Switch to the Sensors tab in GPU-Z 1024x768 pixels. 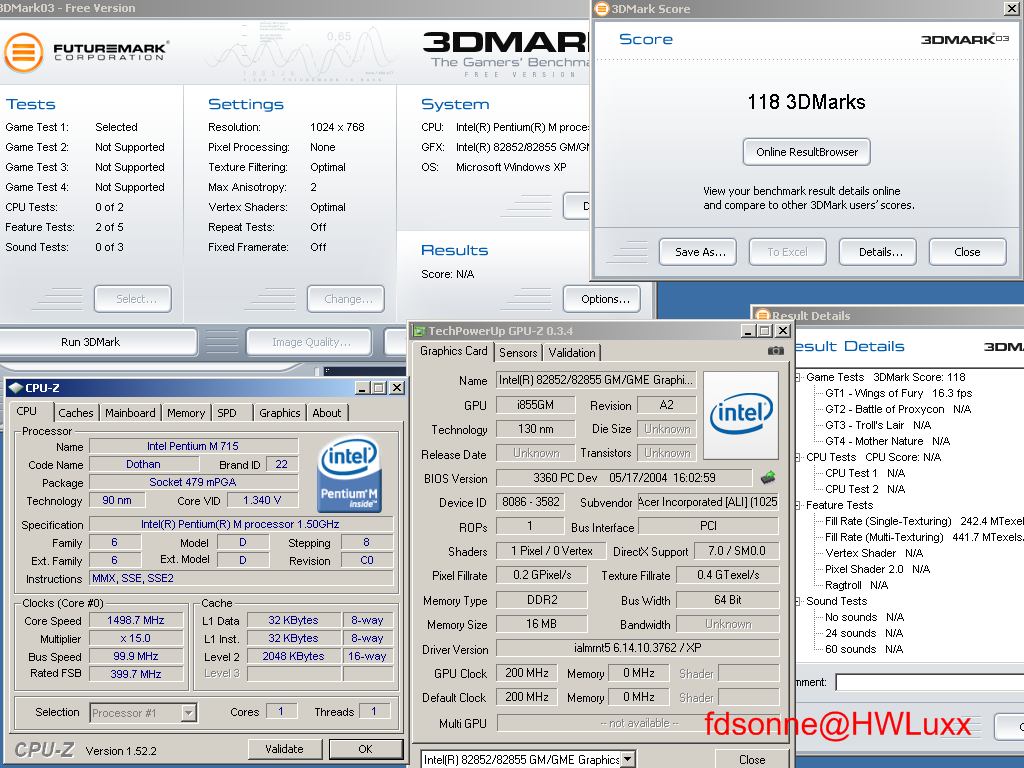518,353
